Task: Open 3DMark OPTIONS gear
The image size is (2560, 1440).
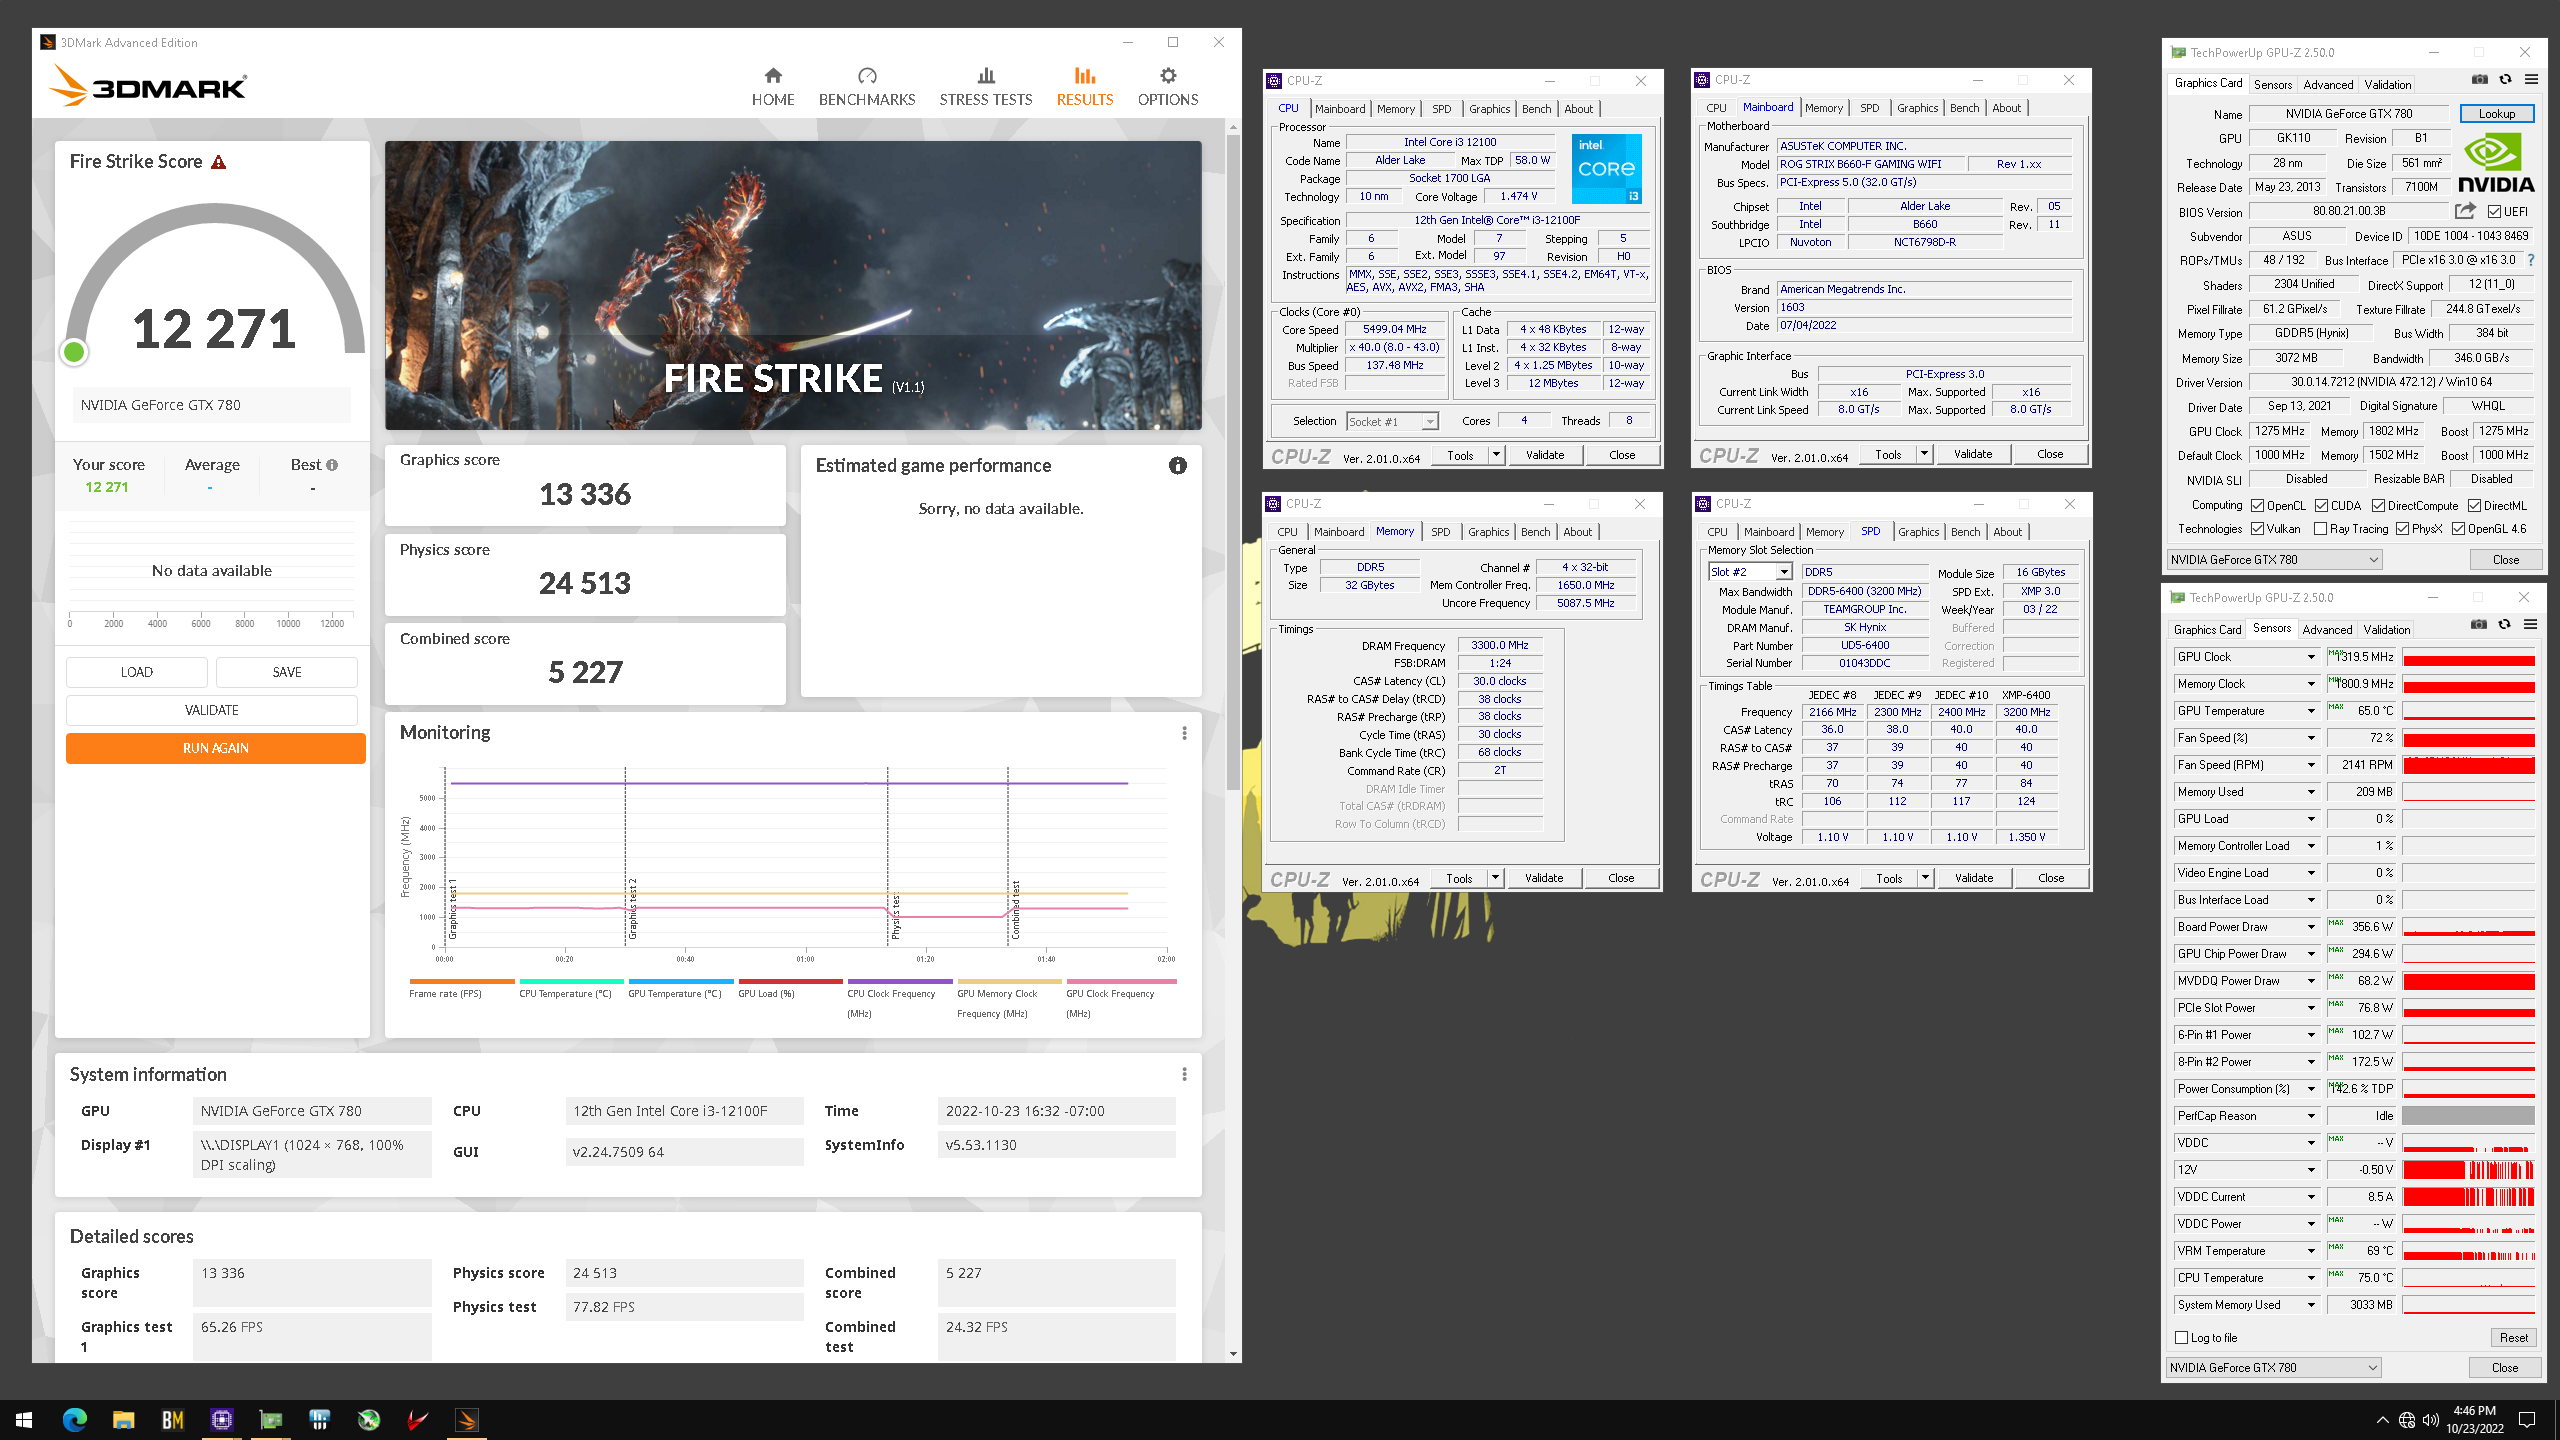Action: pos(1168,76)
